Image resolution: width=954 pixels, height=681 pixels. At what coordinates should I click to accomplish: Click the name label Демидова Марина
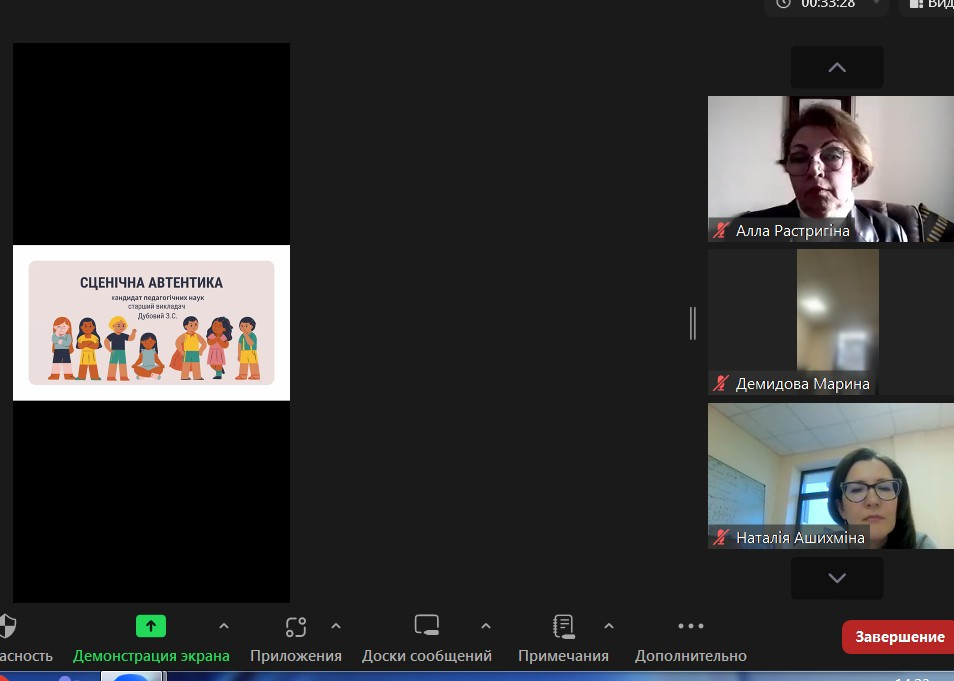pyautogui.click(x=803, y=384)
